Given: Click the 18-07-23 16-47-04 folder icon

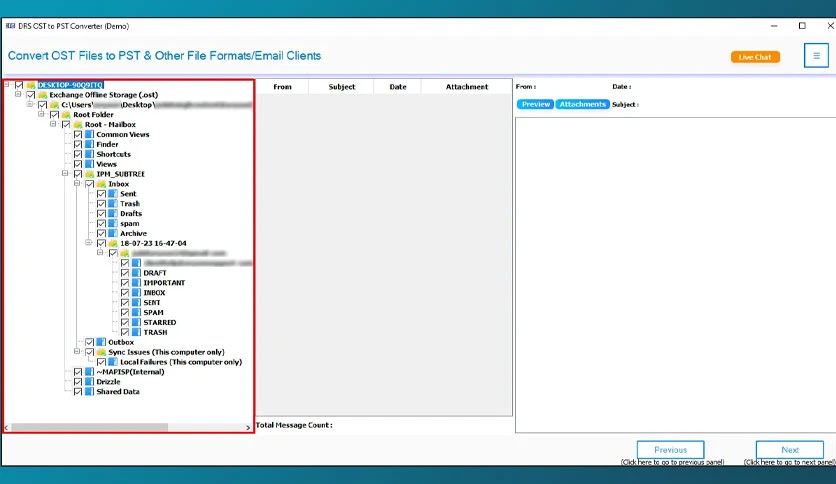Looking at the screenshot, I should 114,243.
